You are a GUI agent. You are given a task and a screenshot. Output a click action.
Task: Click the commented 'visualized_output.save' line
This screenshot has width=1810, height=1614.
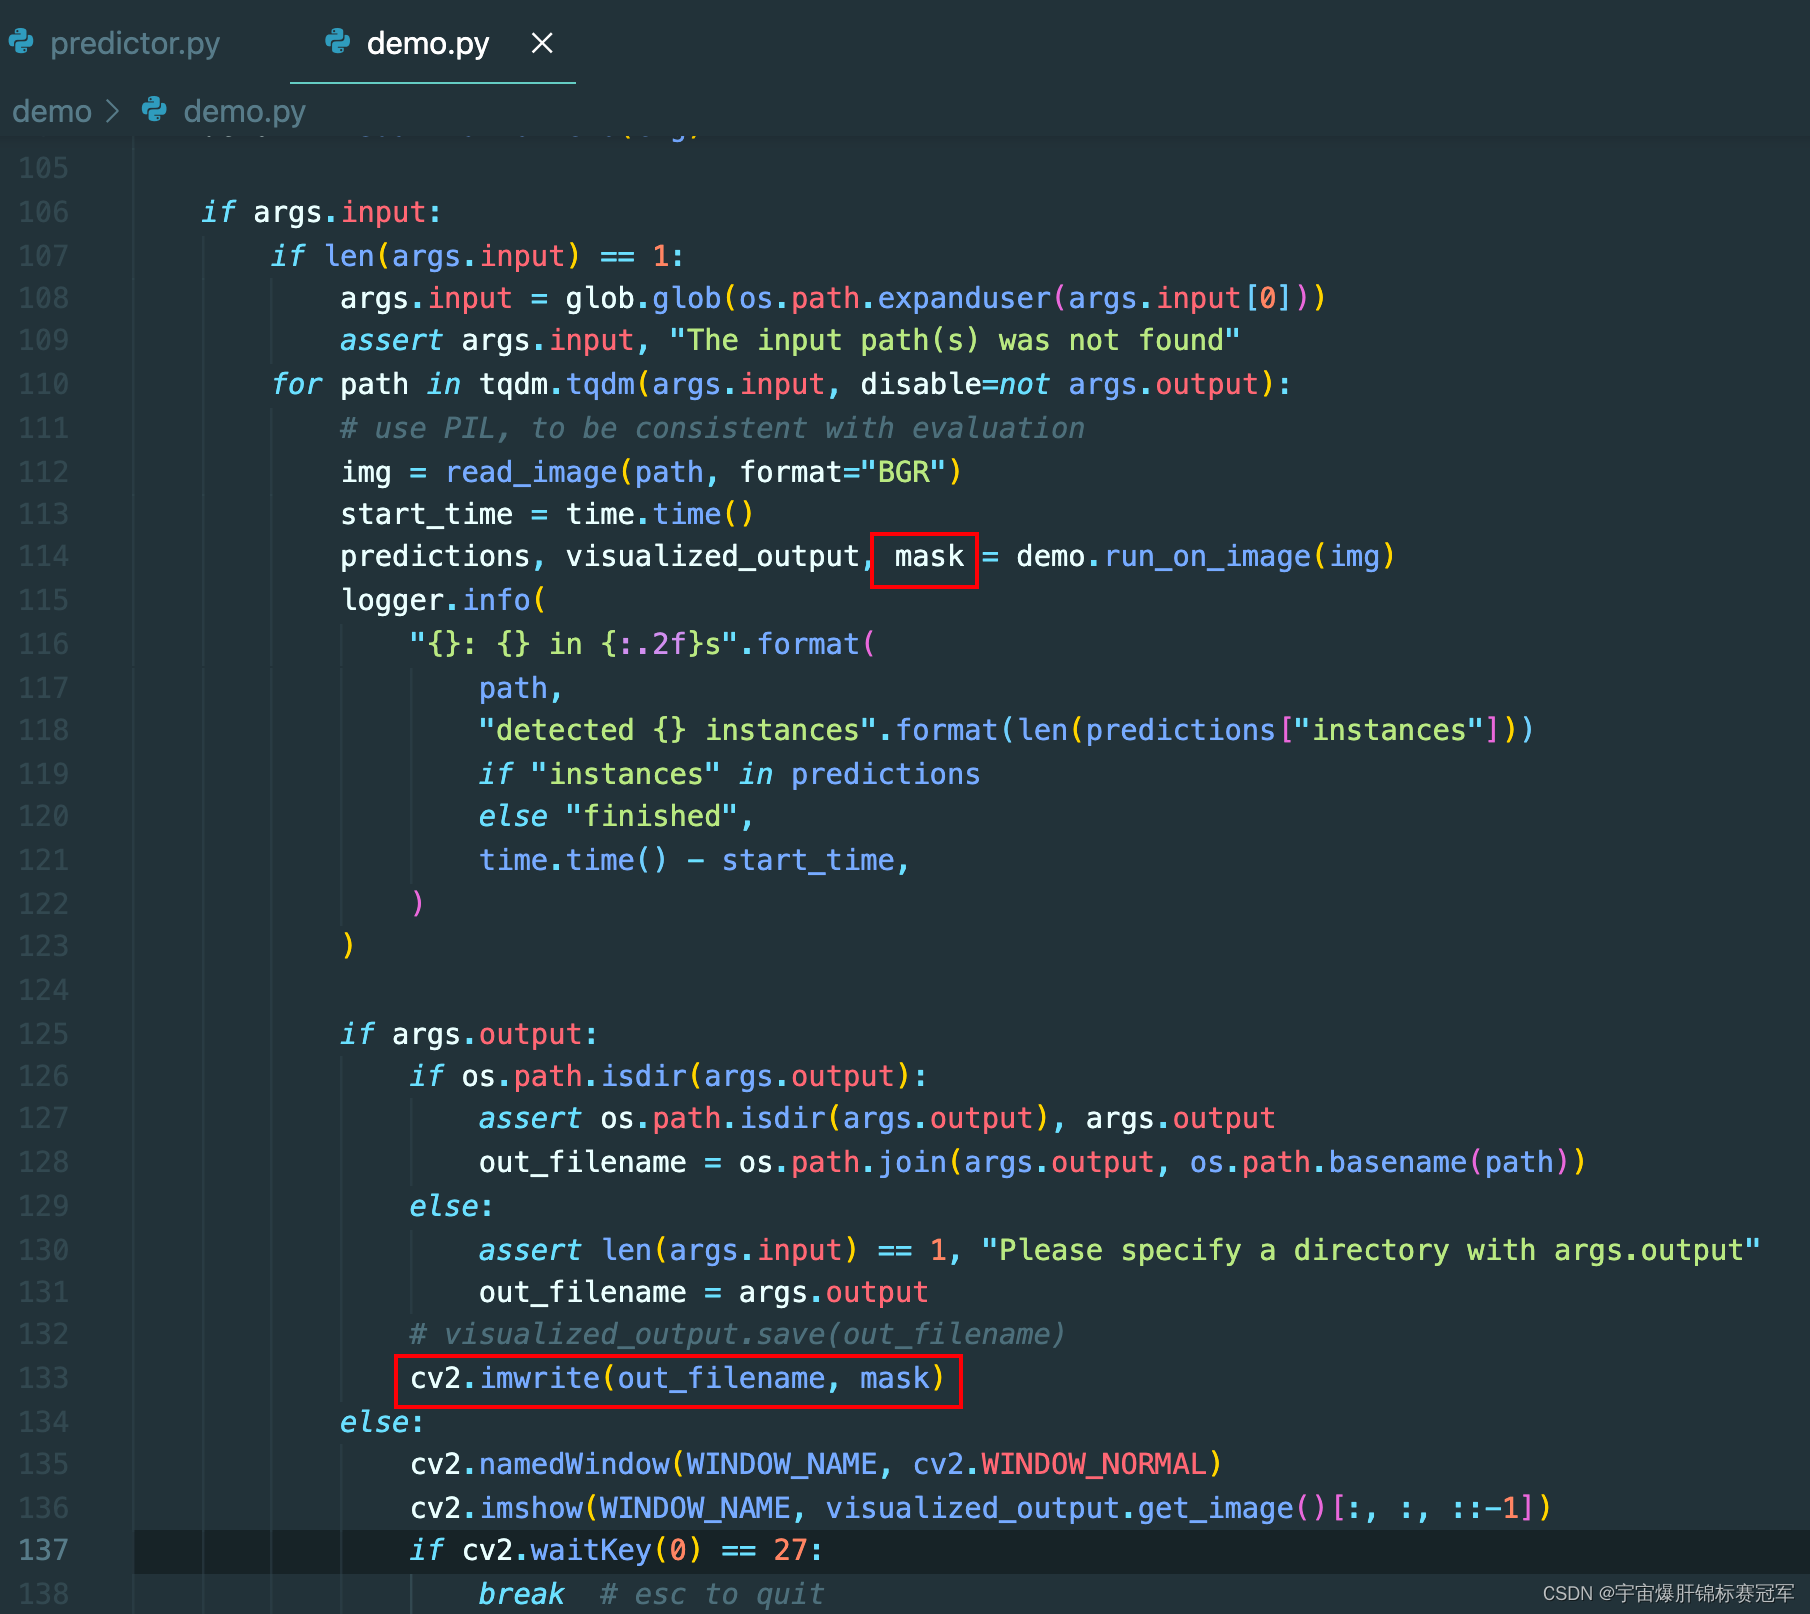(x=738, y=1334)
